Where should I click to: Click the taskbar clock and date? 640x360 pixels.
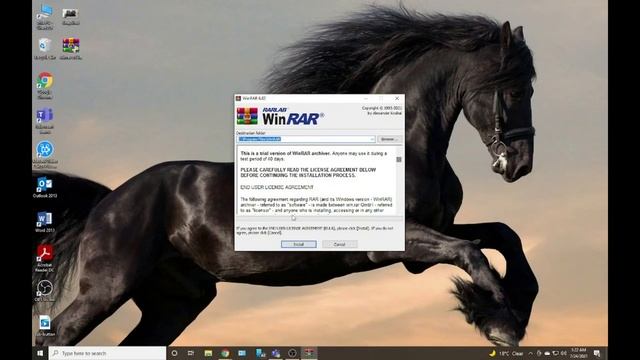coord(579,353)
